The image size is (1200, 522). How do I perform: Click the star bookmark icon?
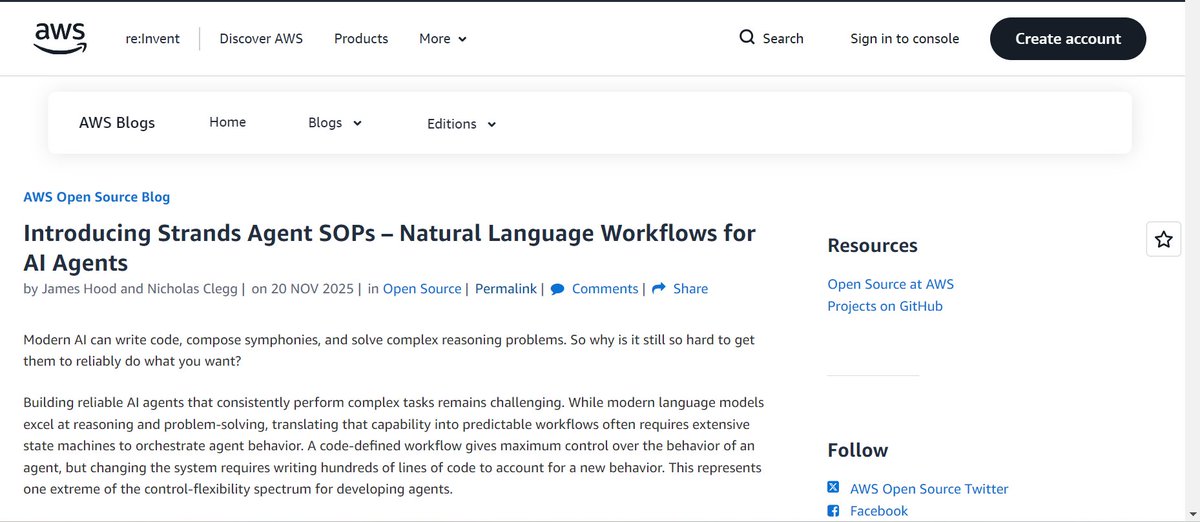click(1164, 239)
